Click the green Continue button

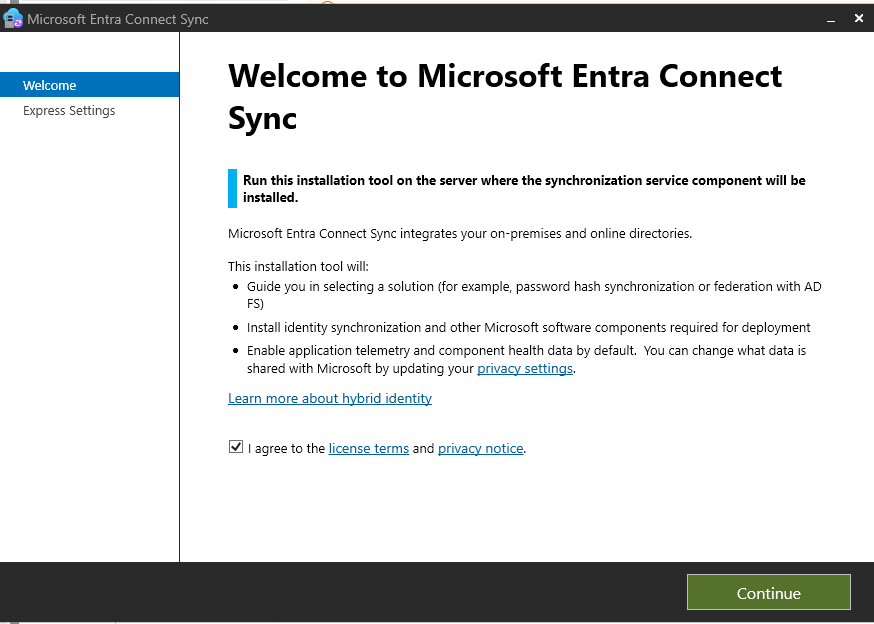coord(769,592)
